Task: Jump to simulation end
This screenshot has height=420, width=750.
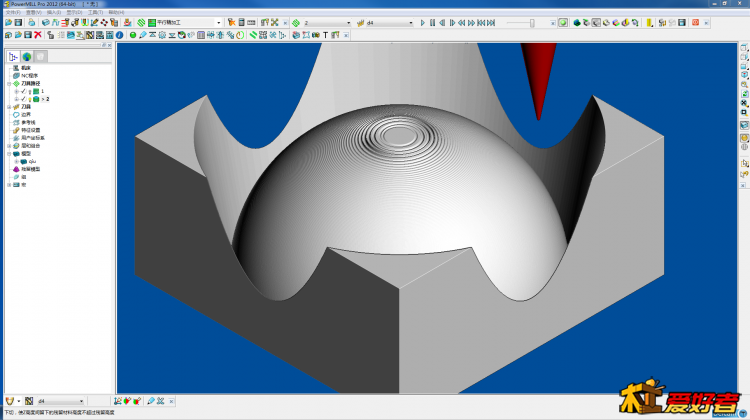Action: [x=491, y=22]
